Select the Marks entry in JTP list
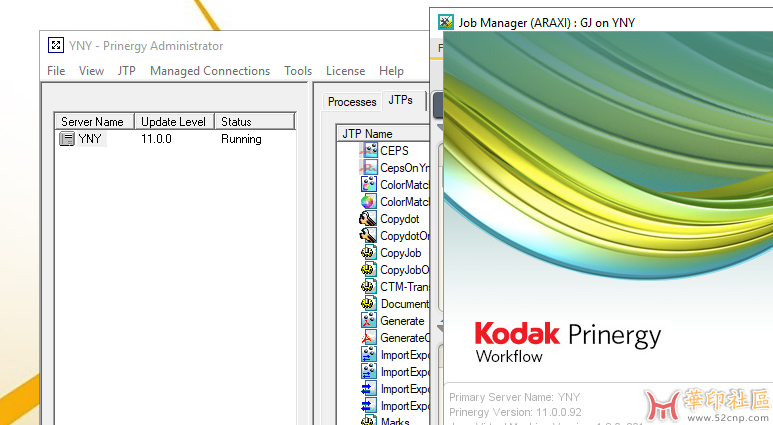 point(395,421)
